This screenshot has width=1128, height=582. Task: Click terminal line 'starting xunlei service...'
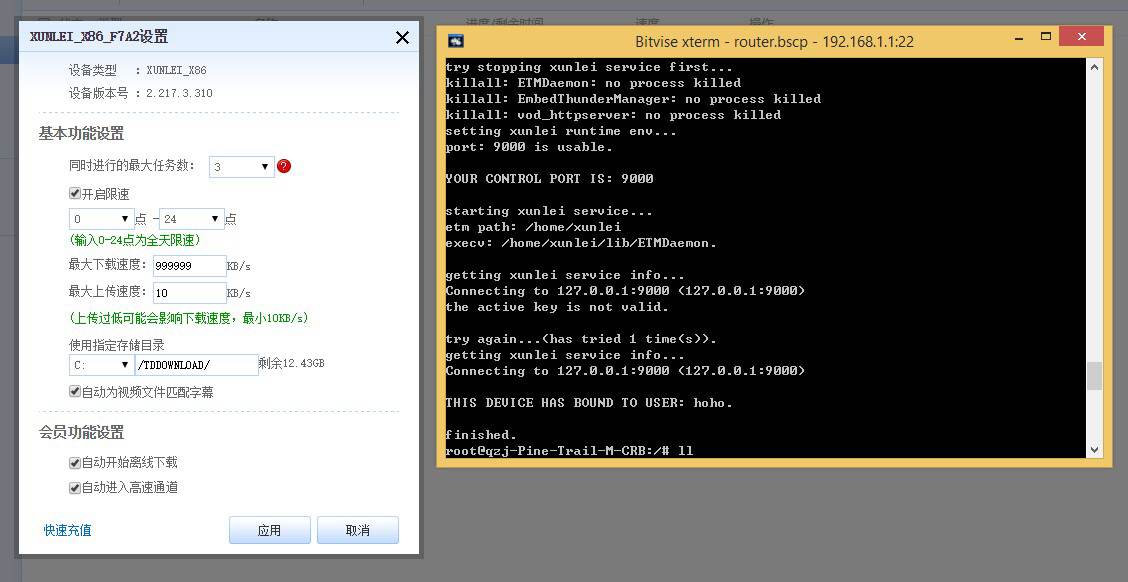coord(549,211)
